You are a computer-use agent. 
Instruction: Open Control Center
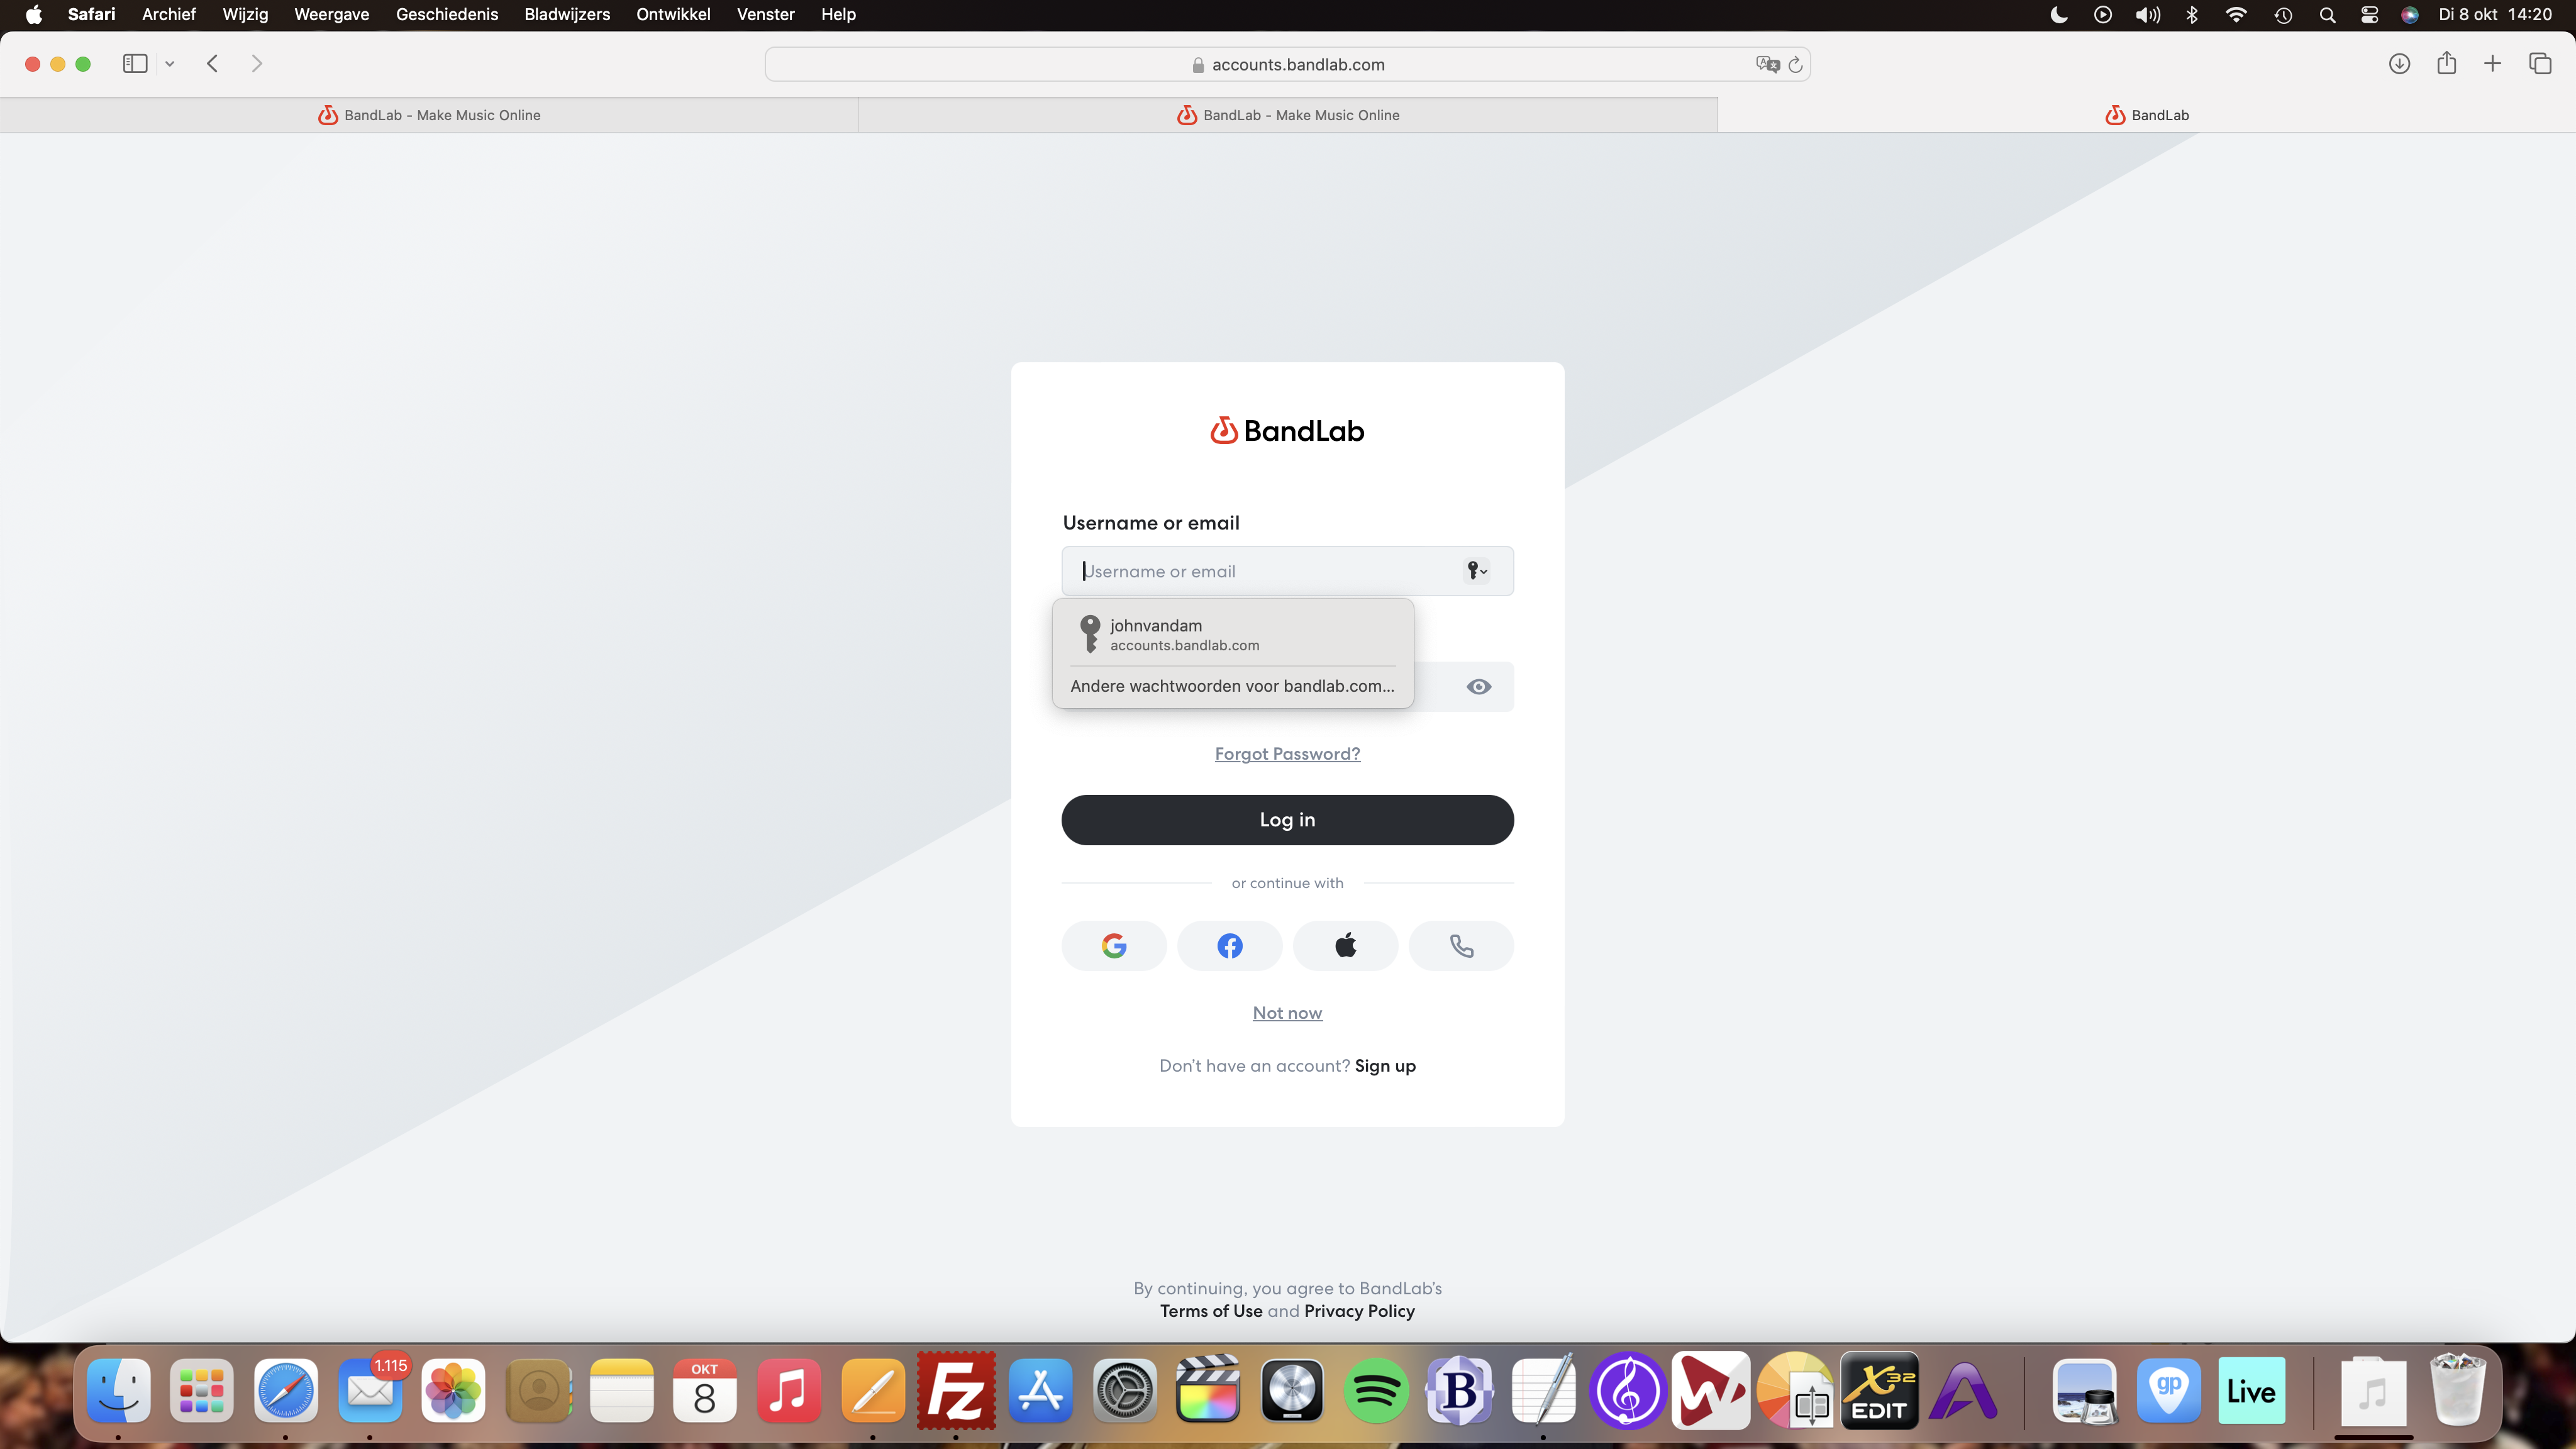point(2369,15)
